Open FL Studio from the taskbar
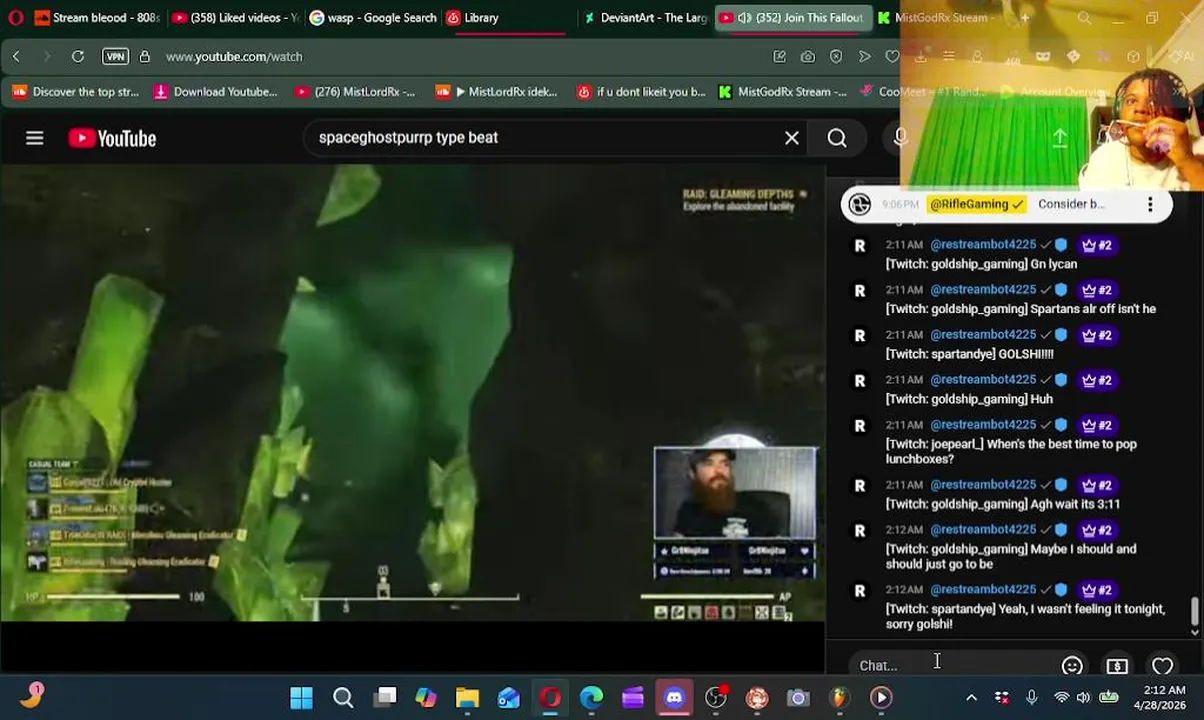This screenshot has height=720, width=1204. [x=839, y=698]
